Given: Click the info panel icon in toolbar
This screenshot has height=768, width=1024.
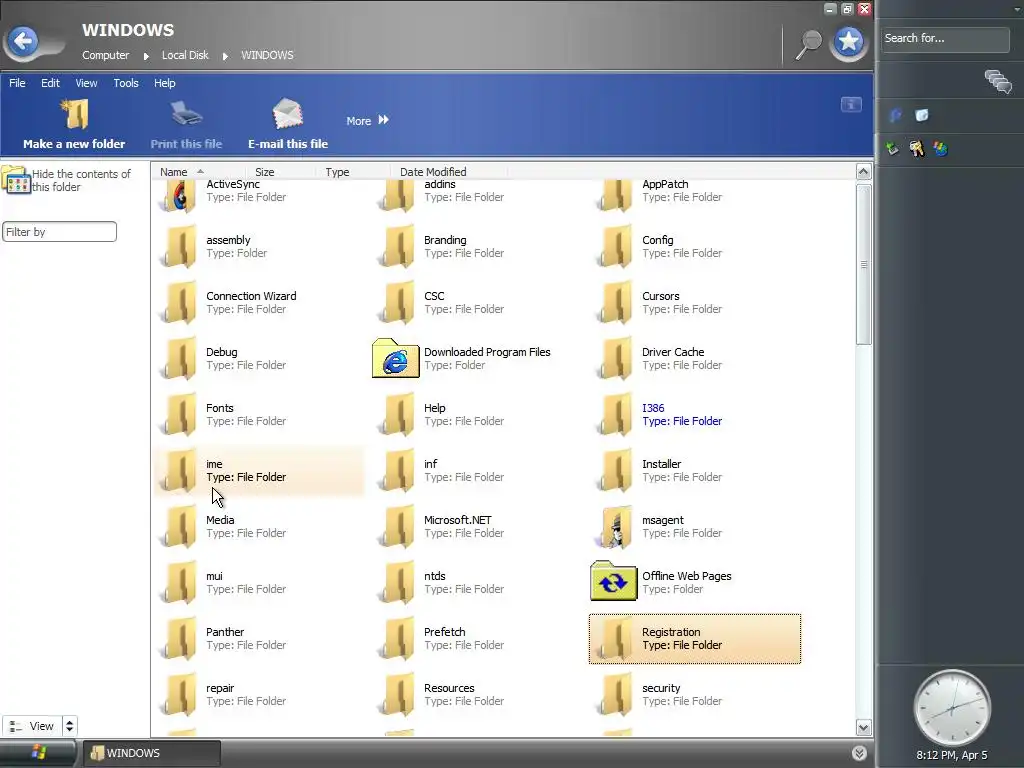Looking at the screenshot, I should [x=851, y=104].
